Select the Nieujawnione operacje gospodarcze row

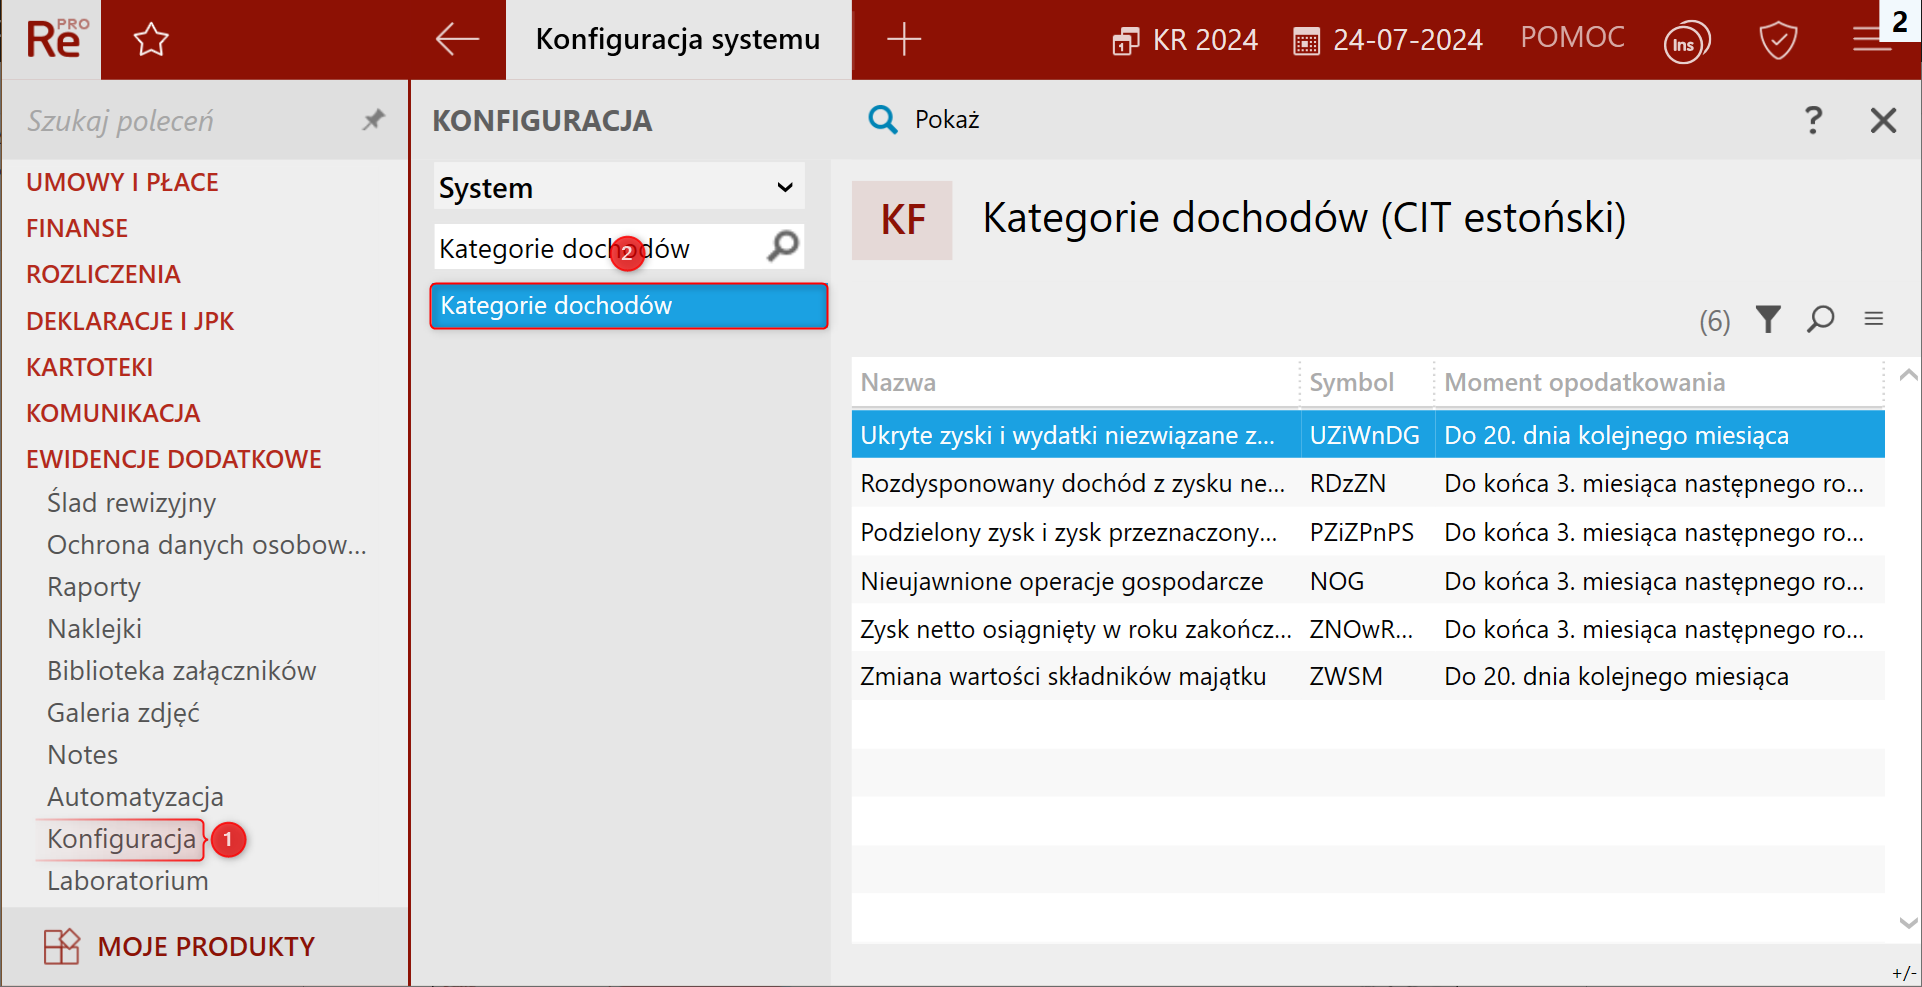point(1061,582)
